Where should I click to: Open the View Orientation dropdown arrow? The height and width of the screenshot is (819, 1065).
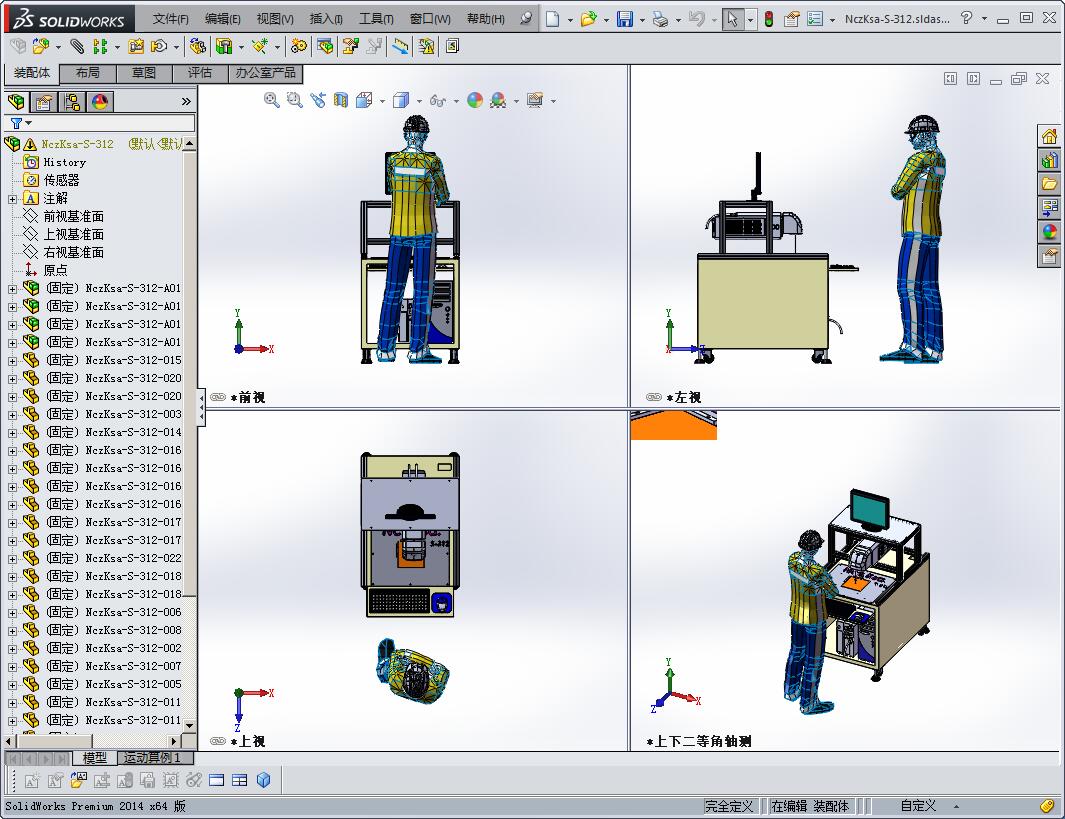(x=382, y=101)
